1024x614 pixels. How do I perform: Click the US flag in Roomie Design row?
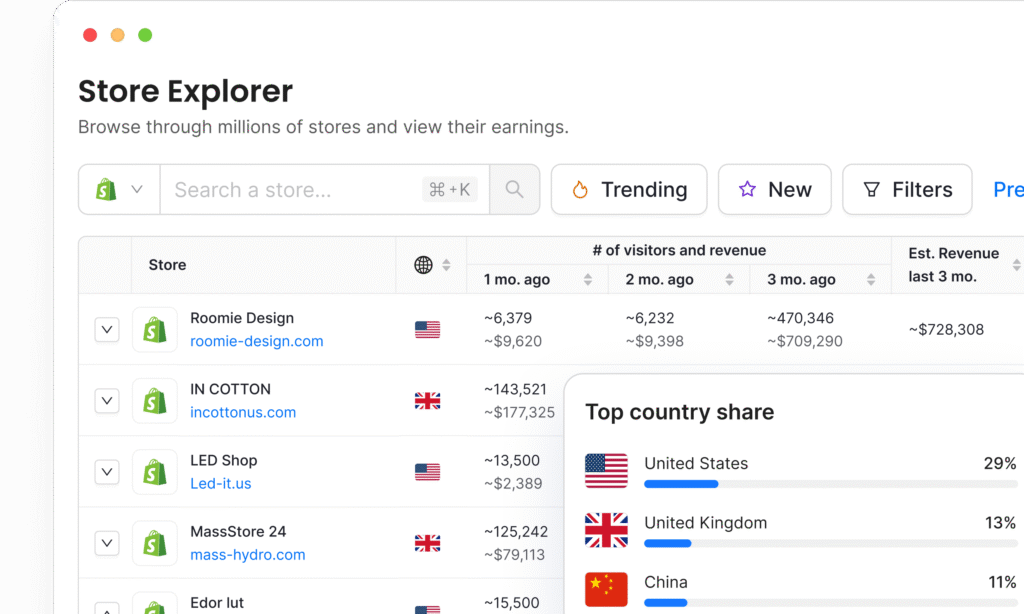[x=427, y=330]
